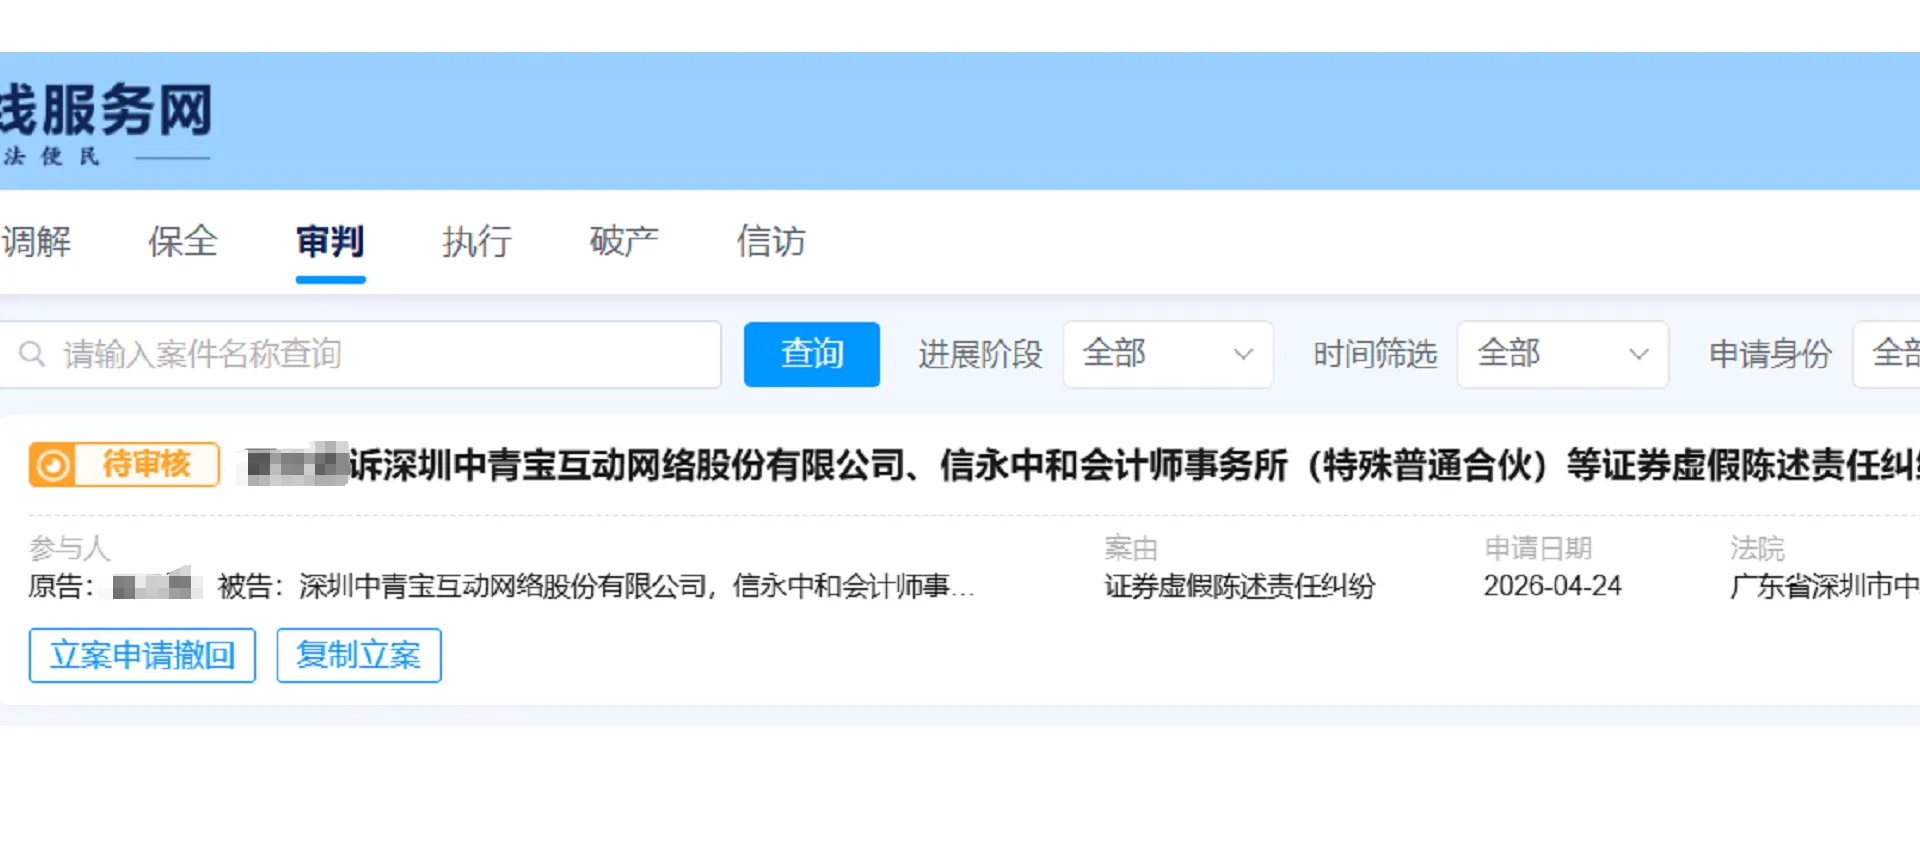Click the defendant text 深圳中青宝互动网络股份有限公司

pos(503,586)
